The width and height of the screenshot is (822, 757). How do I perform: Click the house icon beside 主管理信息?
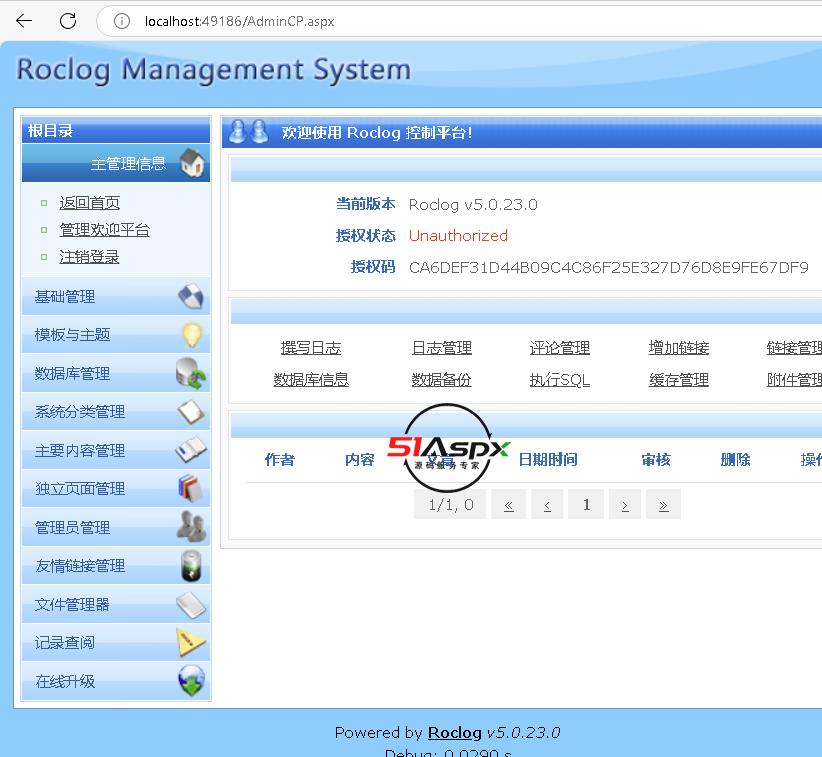192,163
